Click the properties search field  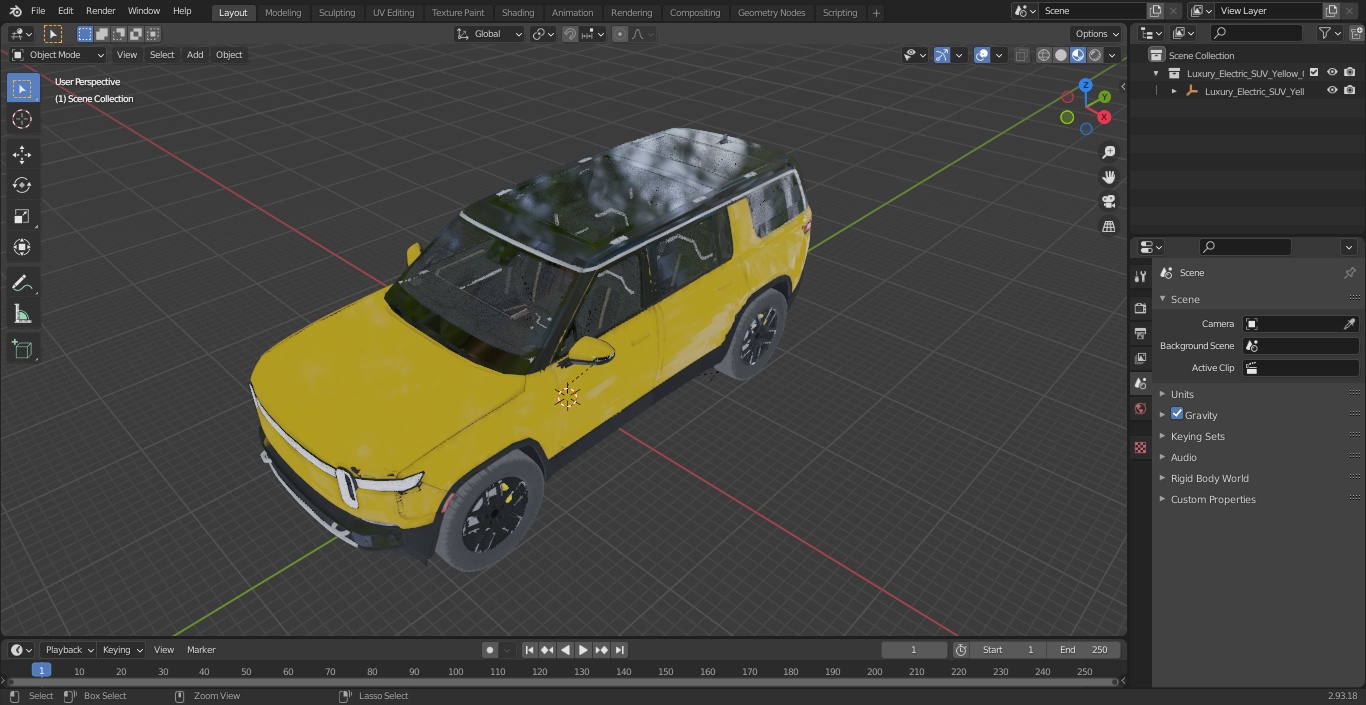[x=1245, y=247]
